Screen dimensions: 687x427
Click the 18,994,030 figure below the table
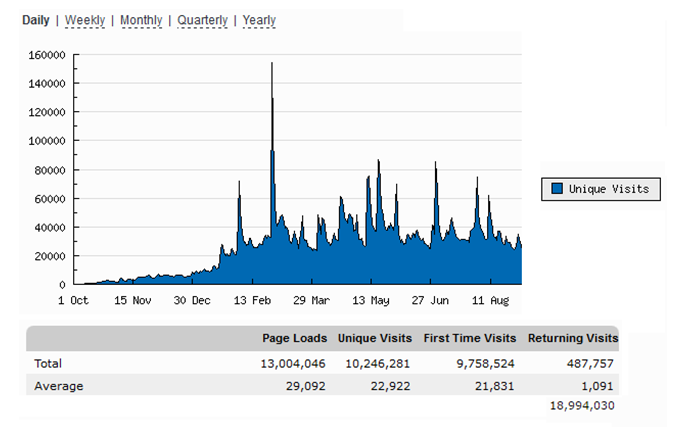pos(581,405)
